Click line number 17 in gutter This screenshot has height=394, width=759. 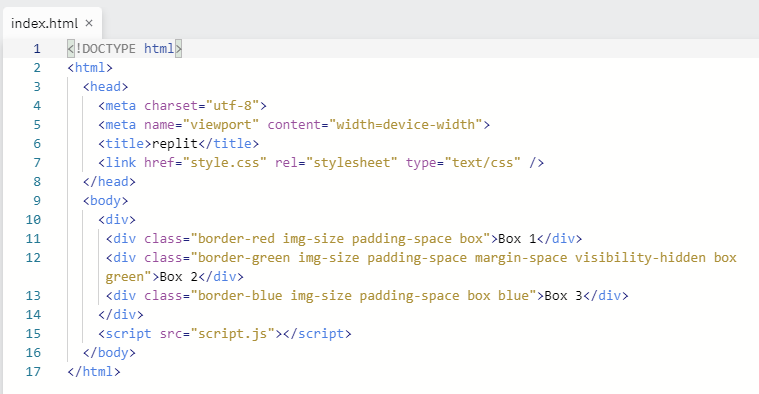pyautogui.click(x=33, y=372)
